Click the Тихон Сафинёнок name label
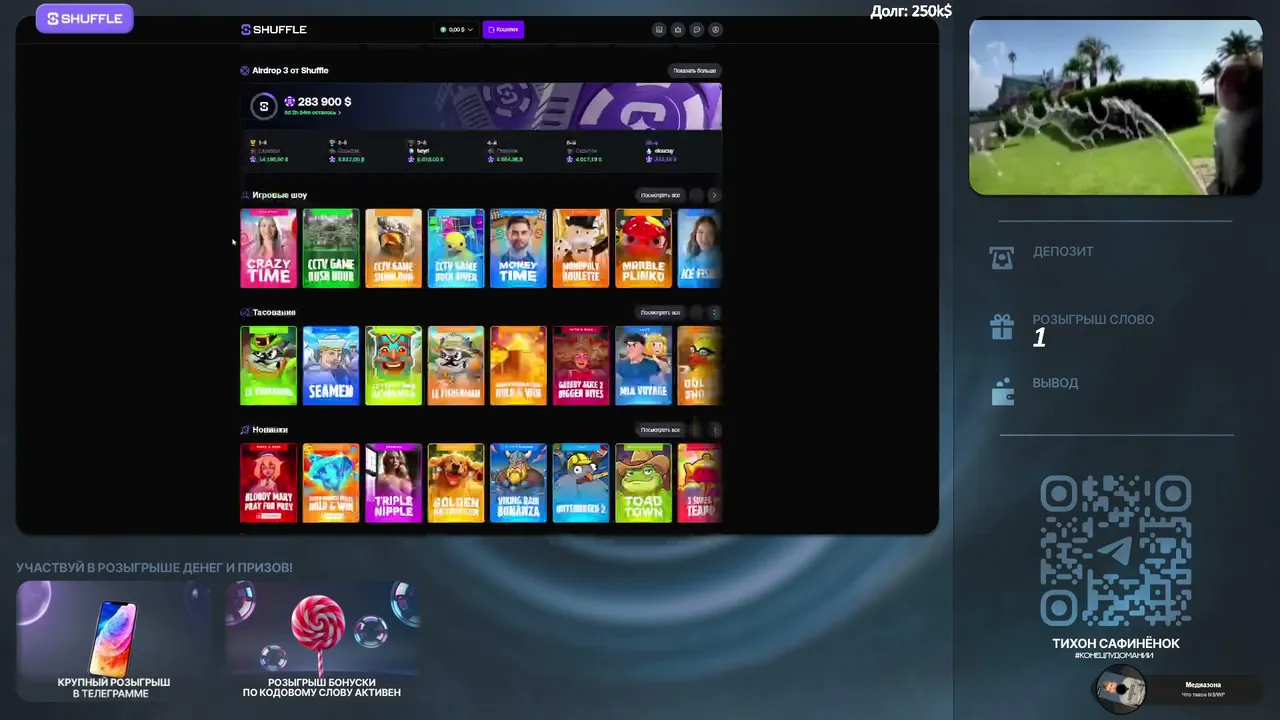Image resolution: width=1280 pixels, height=720 pixels. click(1116, 644)
